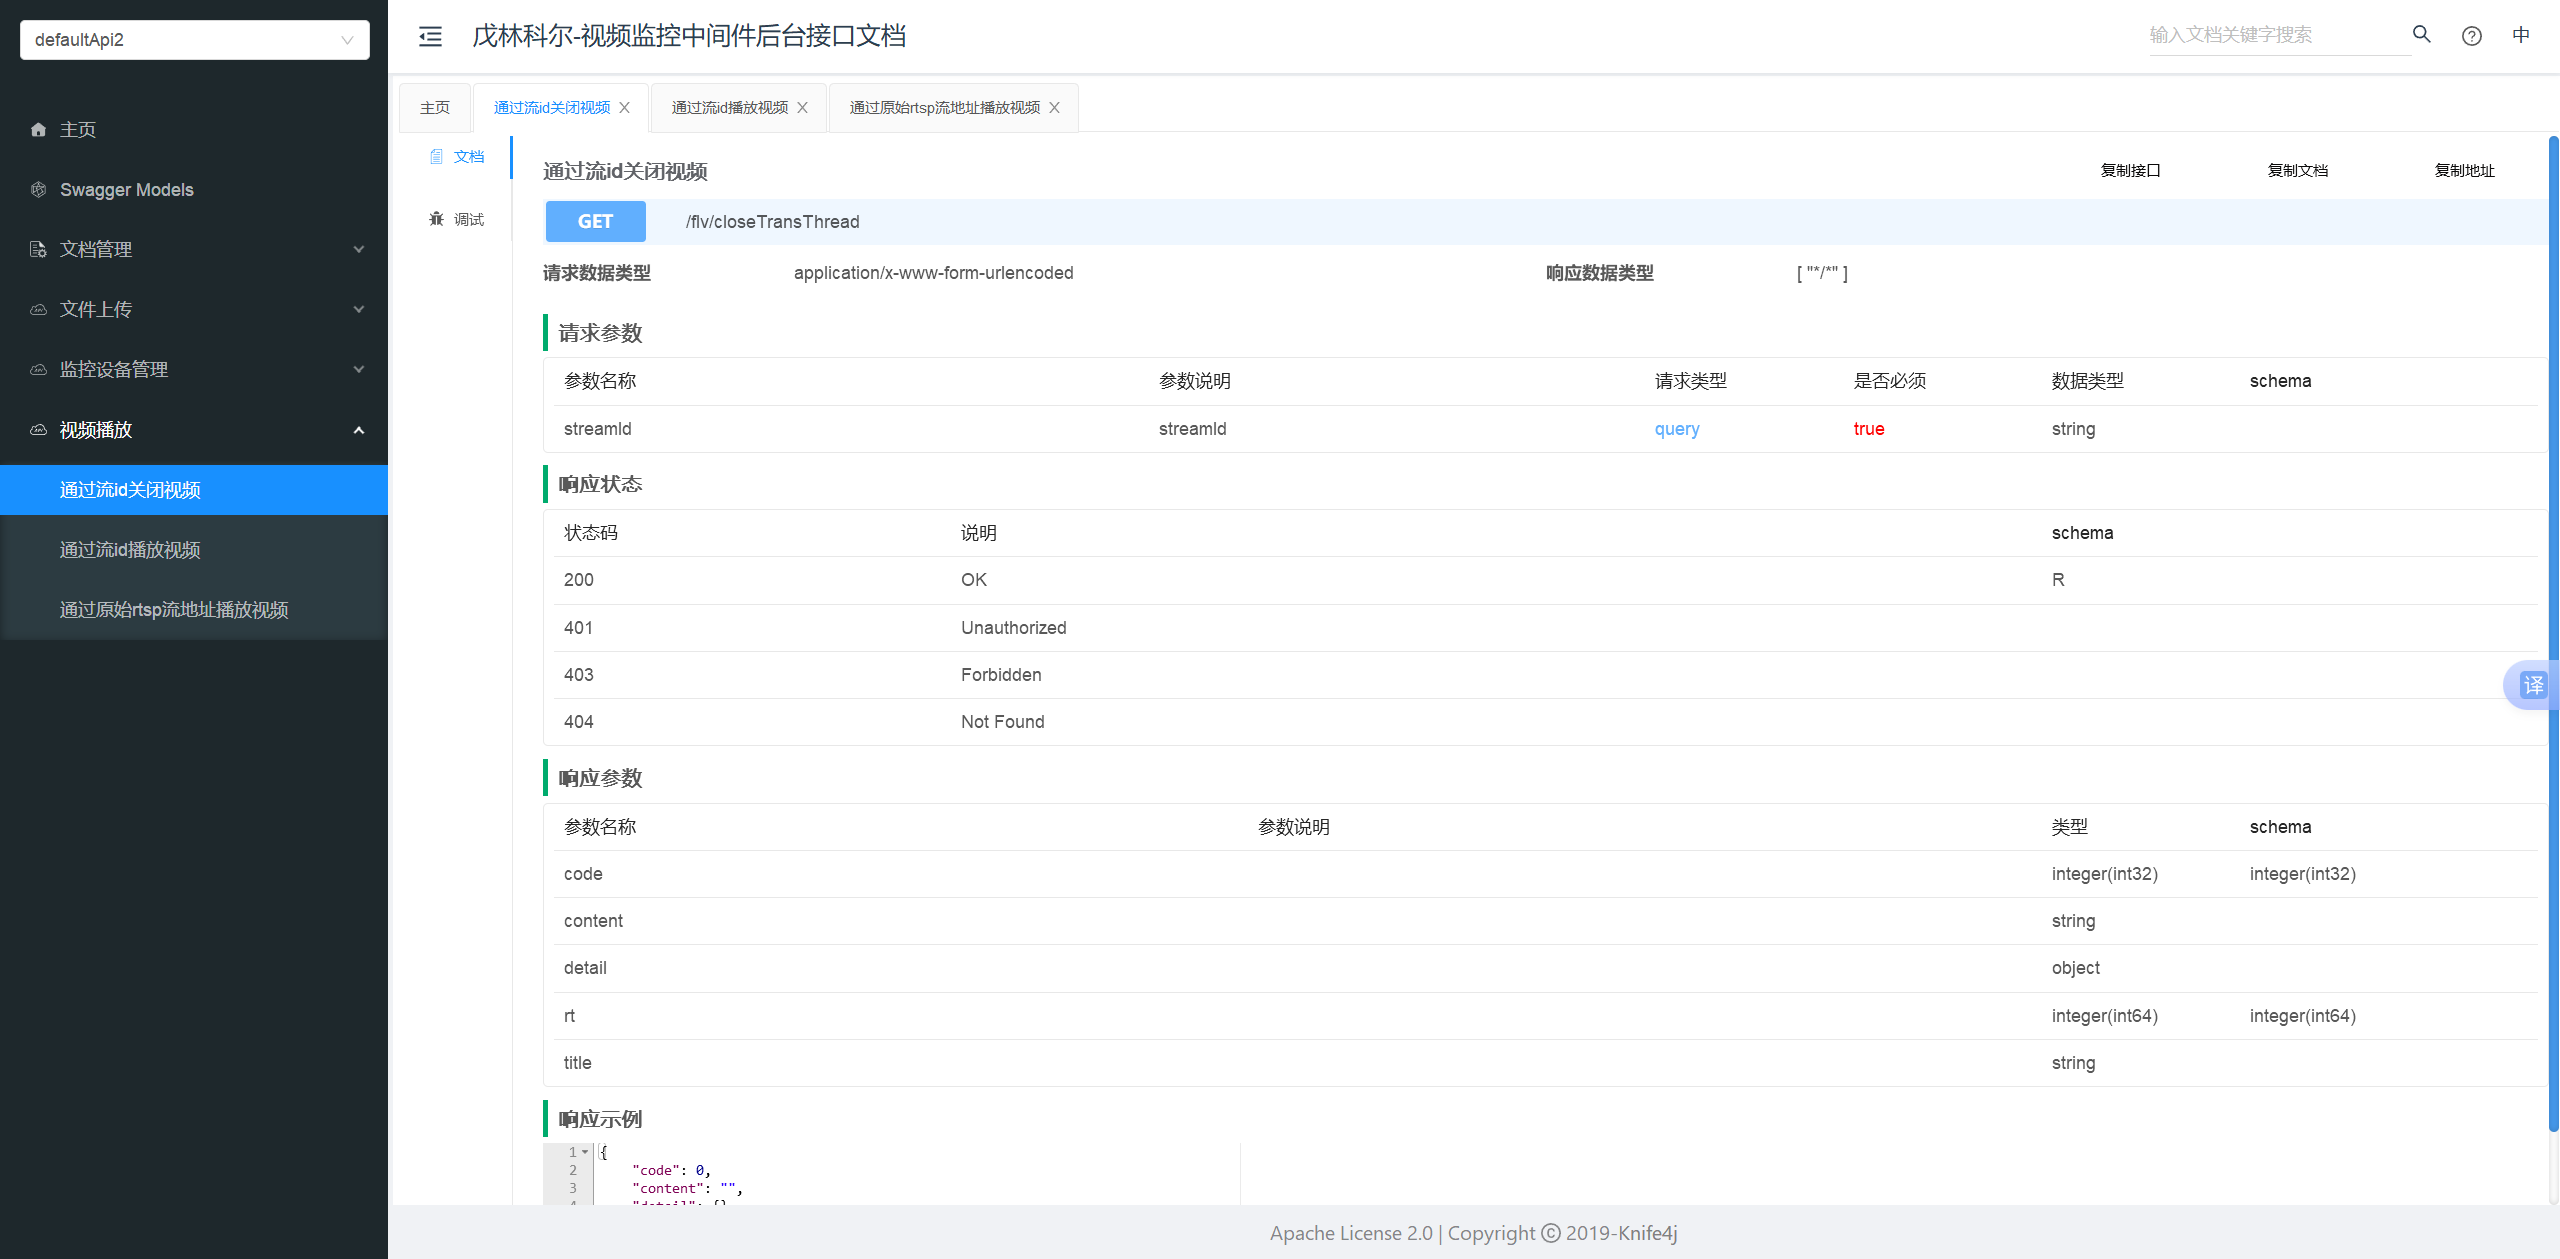Click the sidebar collapse menu icon
This screenshot has height=1259, width=2560.
point(430,37)
